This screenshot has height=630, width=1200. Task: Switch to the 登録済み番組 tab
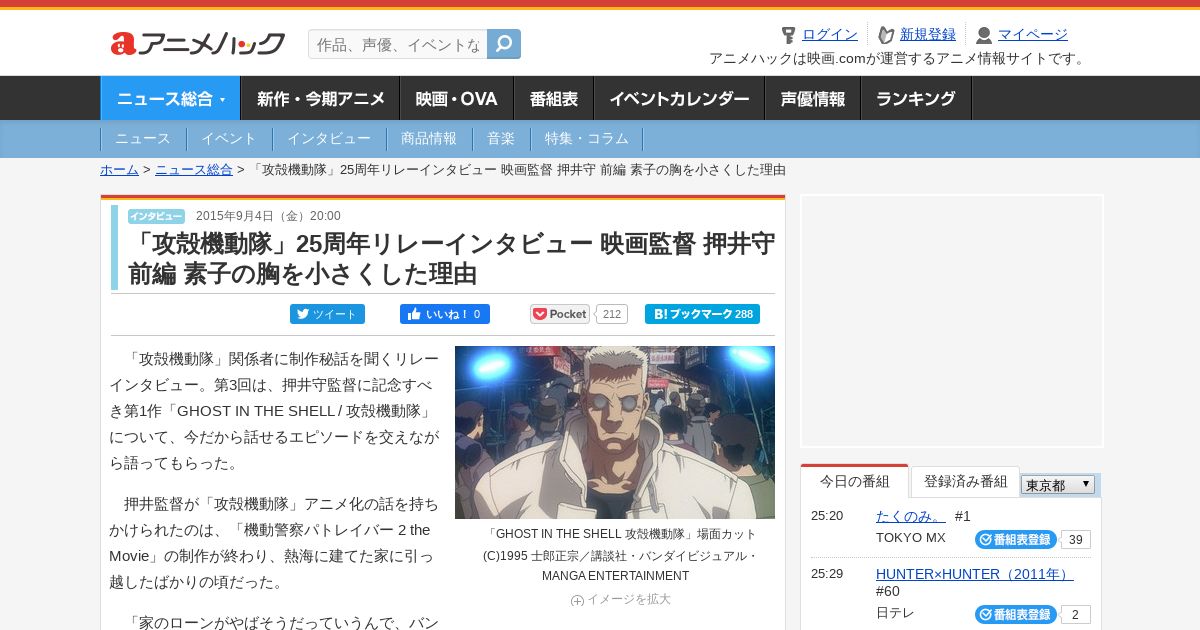965,481
